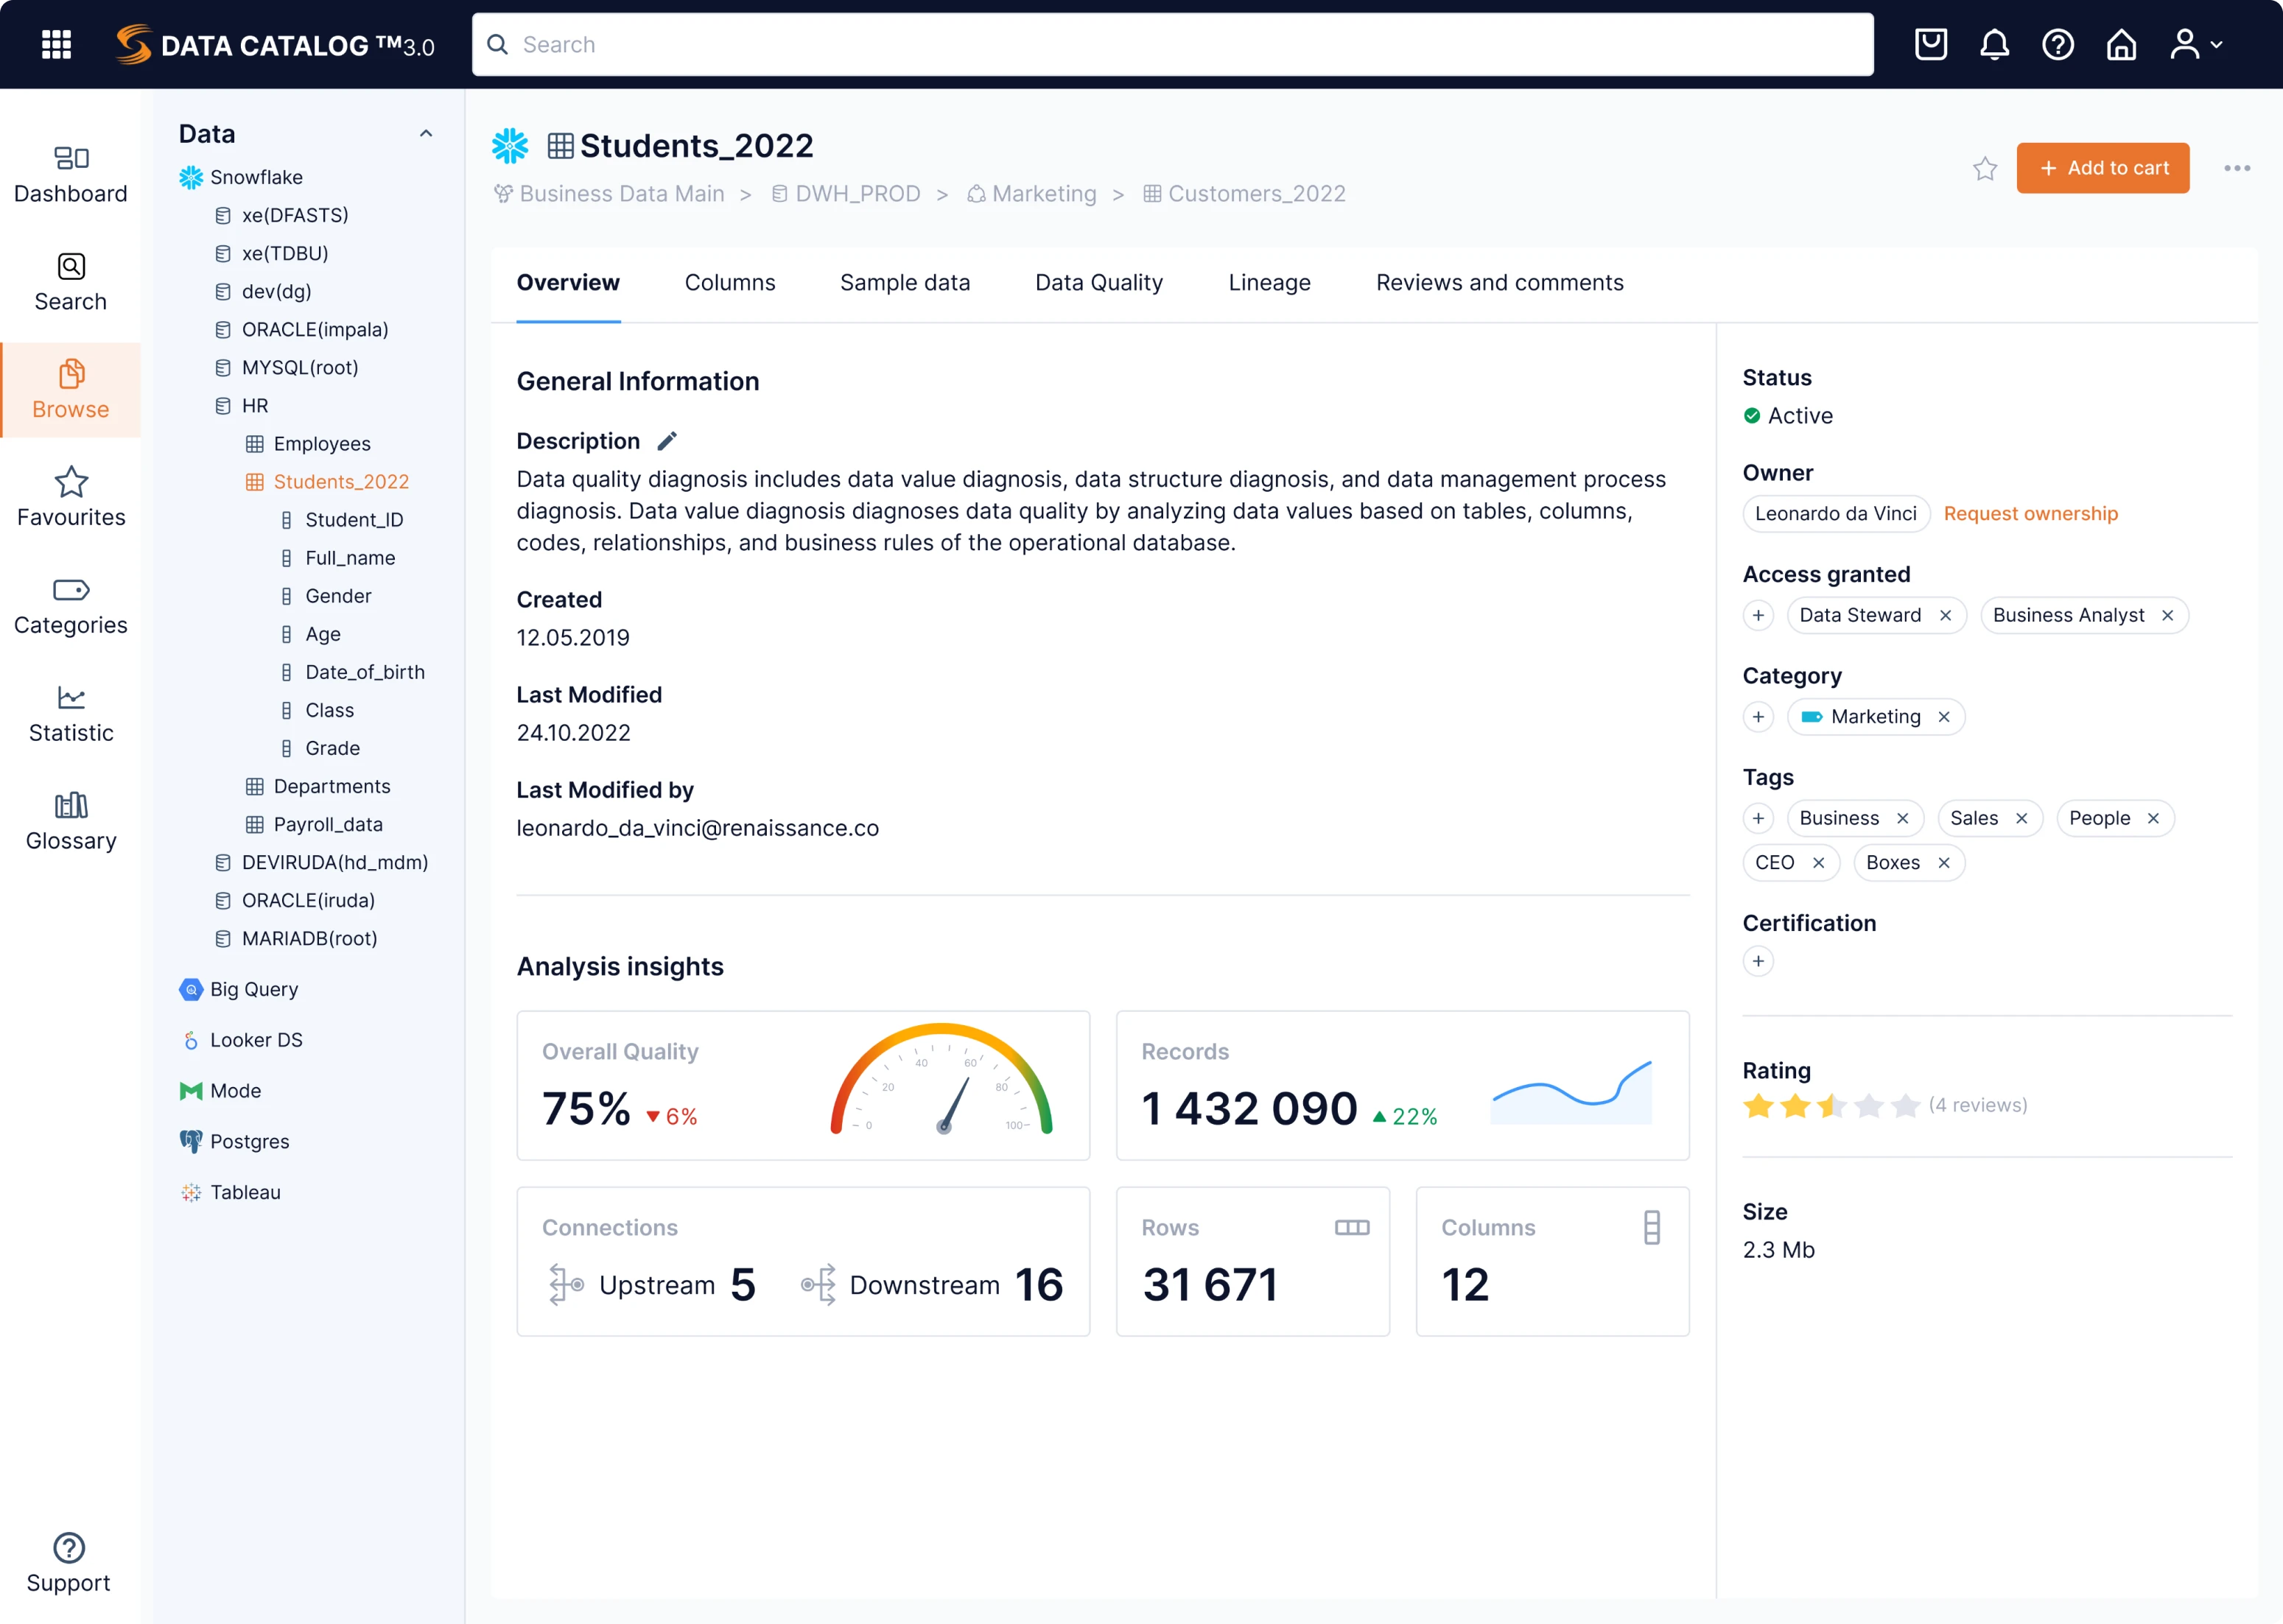Open the help question mark icon

2058,44
